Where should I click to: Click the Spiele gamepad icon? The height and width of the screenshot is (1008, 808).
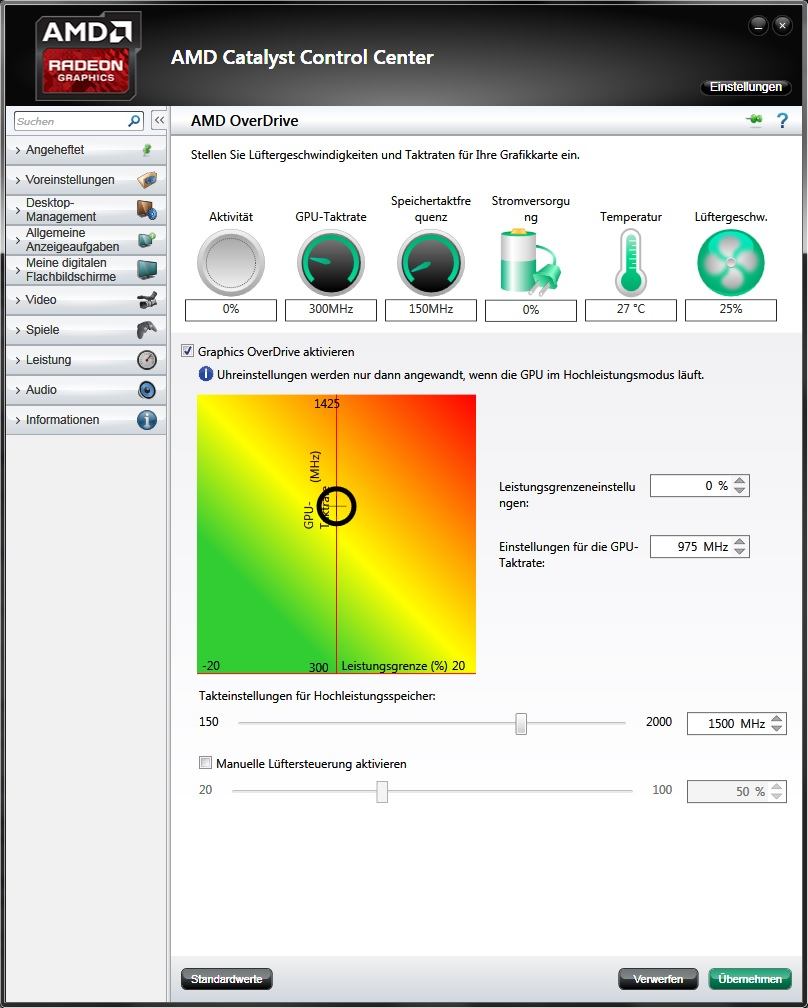click(x=147, y=330)
